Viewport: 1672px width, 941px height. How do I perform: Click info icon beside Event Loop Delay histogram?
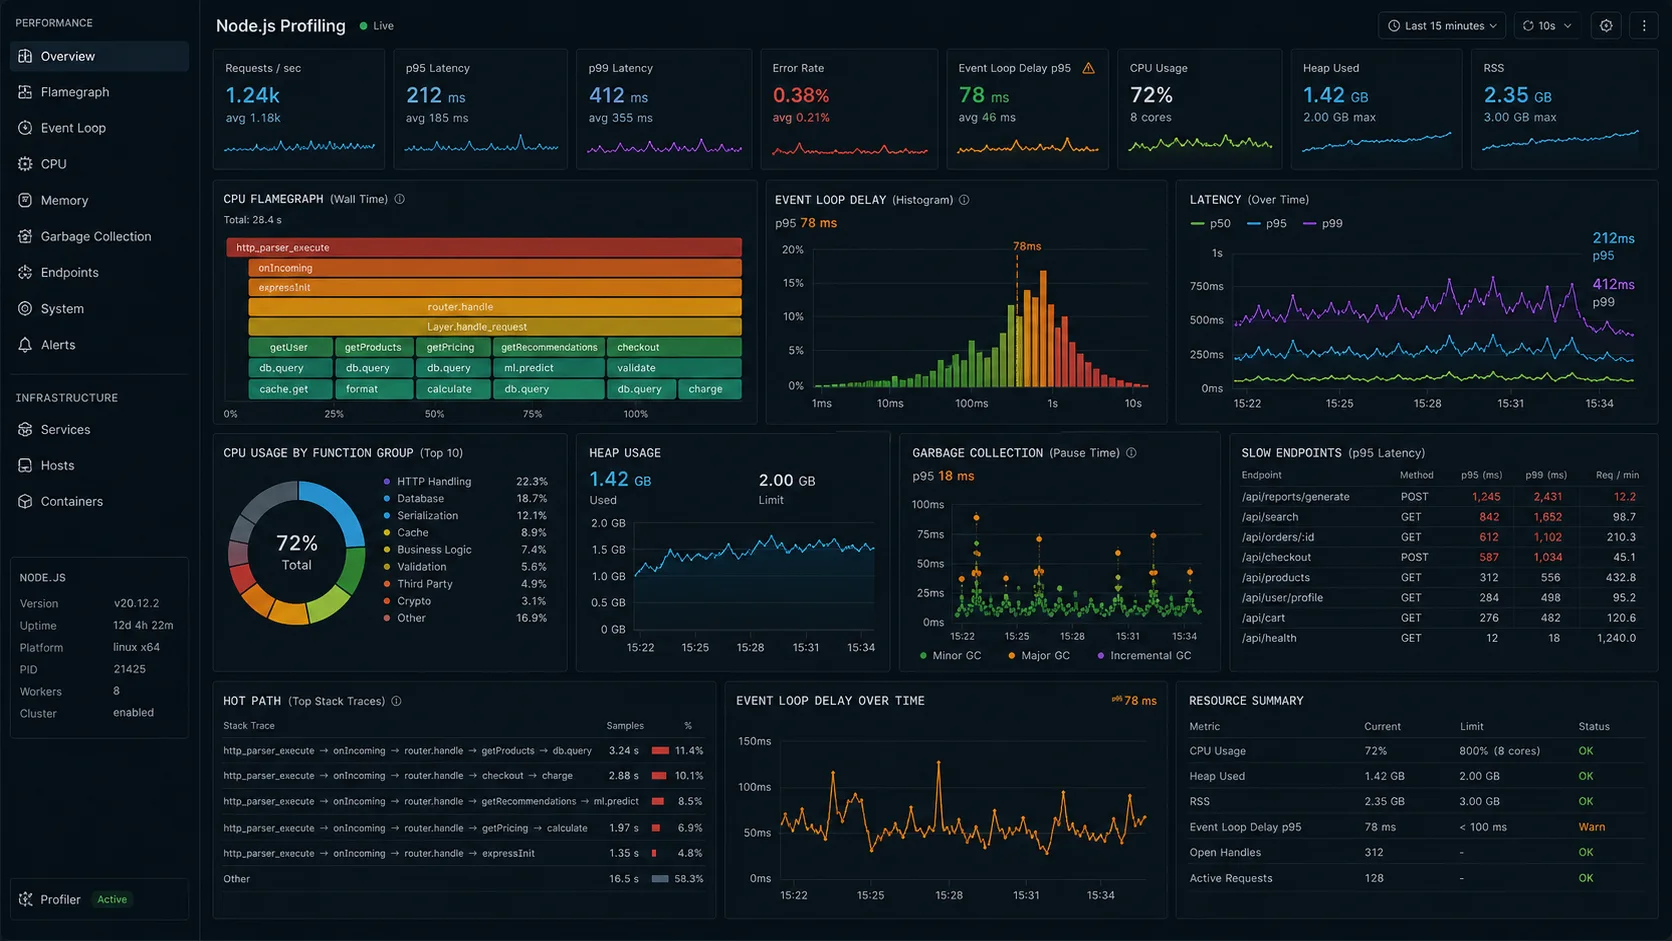(x=964, y=200)
